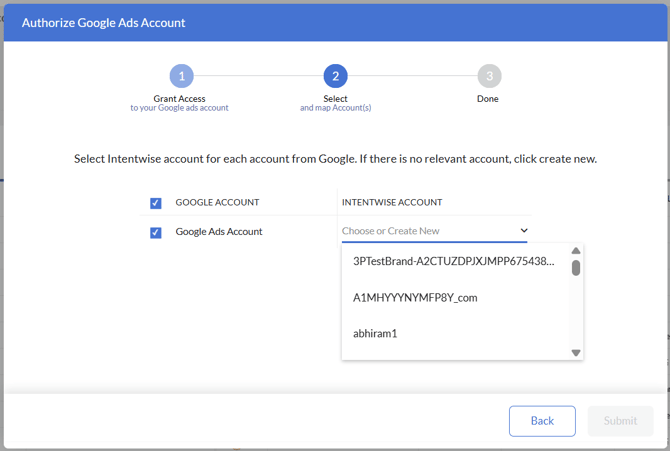The height and width of the screenshot is (451, 670).
Task: Select 3PTestBrand-A2CTUZDPJXJMPP675438 option
Action: click(x=455, y=261)
